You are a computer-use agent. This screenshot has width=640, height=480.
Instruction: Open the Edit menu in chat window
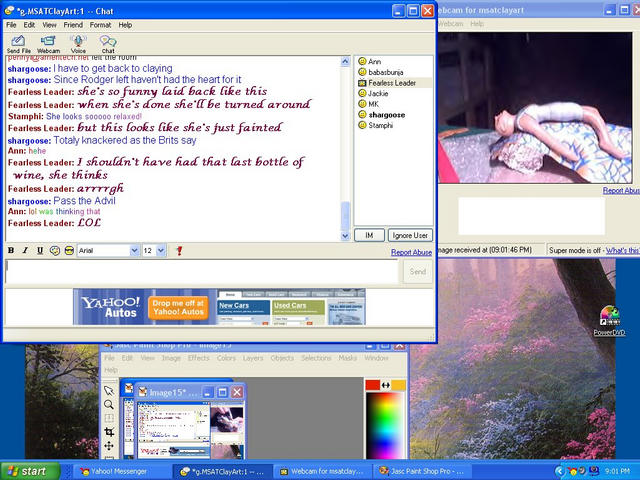pyautogui.click(x=29, y=25)
